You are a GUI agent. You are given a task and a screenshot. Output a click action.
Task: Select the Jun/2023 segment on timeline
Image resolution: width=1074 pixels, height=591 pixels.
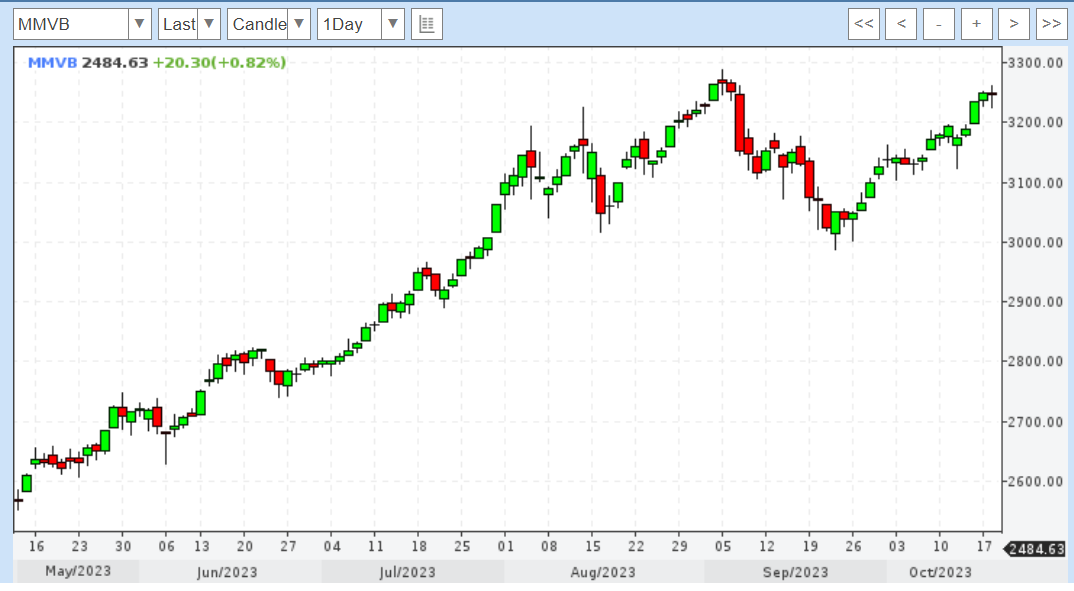point(230,572)
